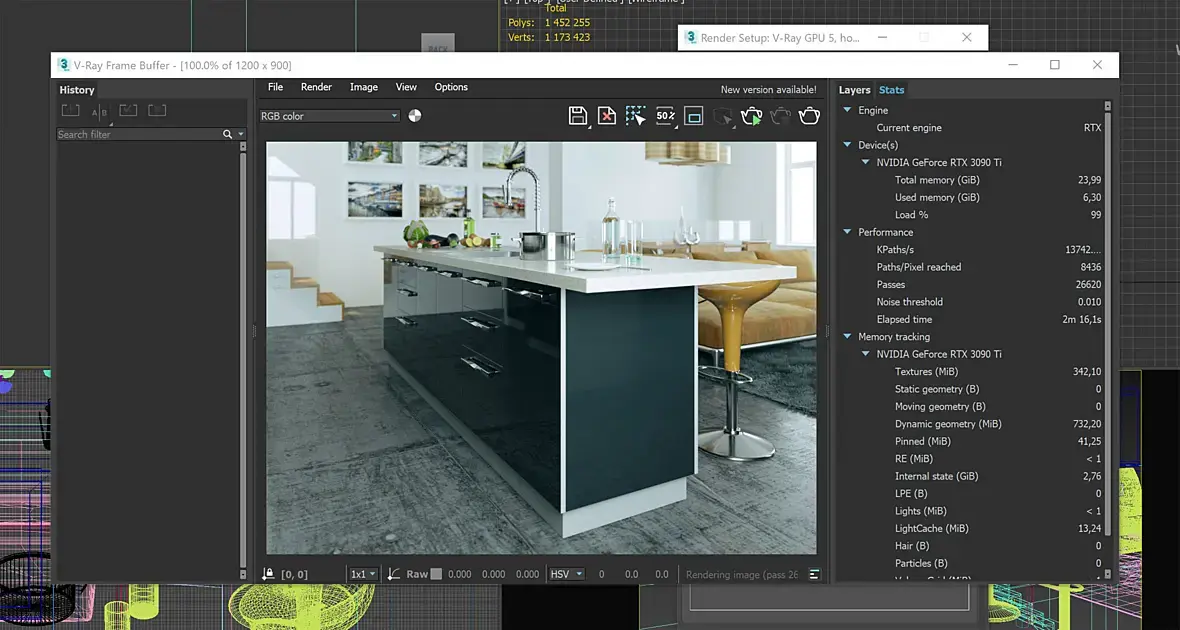Click the Save image icon
The height and width of the screenshot is (630, 1180).
pos(577,116)
